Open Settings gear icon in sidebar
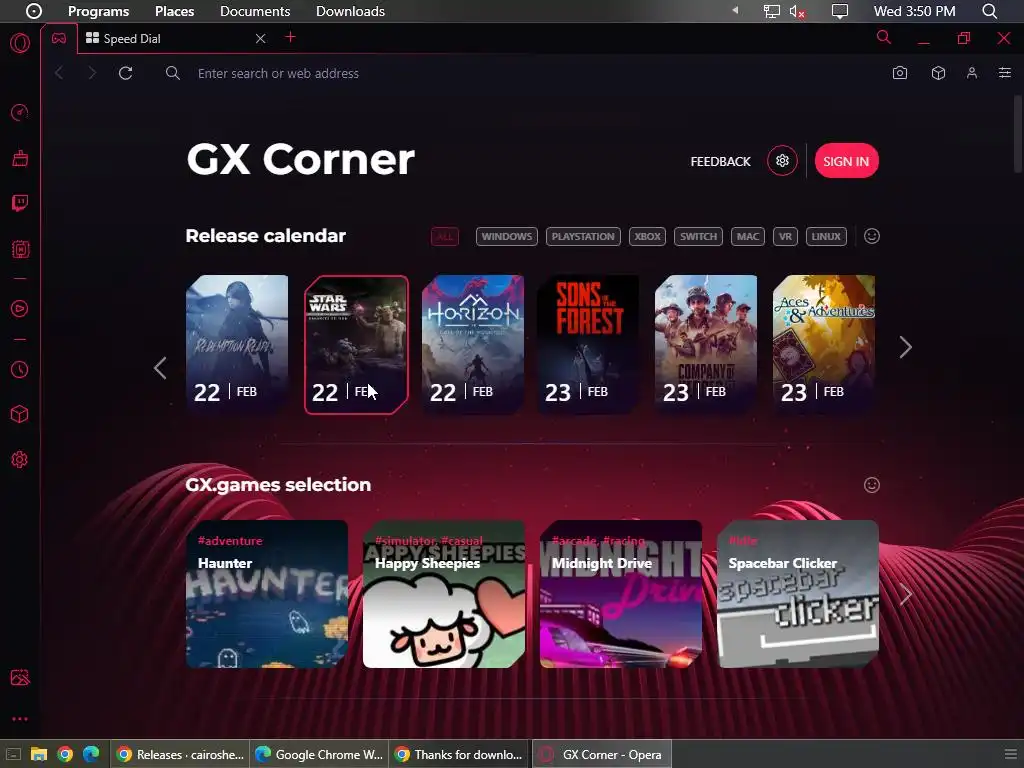1024x768 pixels. (20, 459)
